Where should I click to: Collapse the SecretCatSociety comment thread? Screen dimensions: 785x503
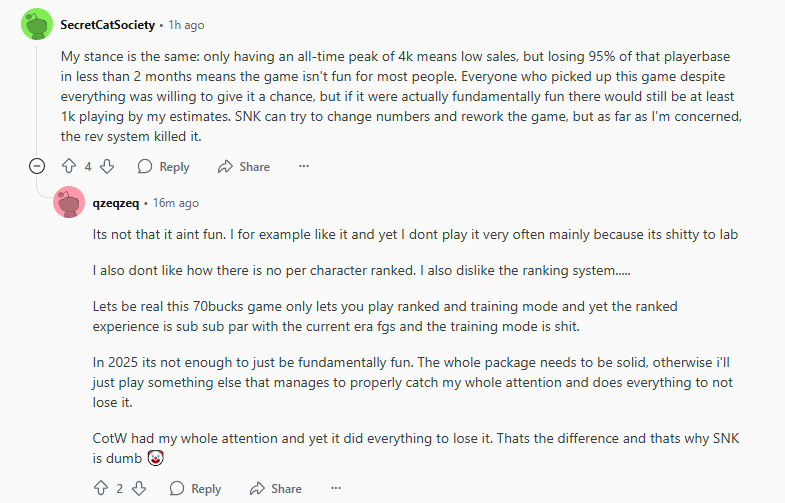[x=37, y=167]
